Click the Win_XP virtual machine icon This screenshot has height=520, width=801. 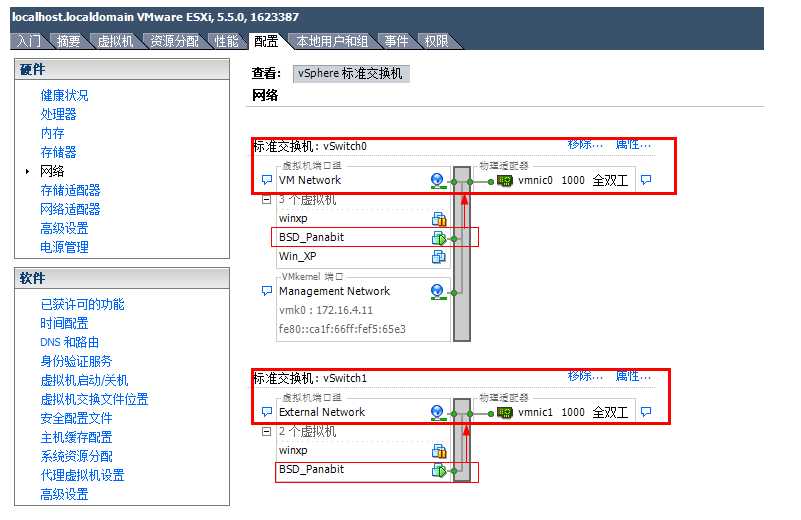click(439, 256)
